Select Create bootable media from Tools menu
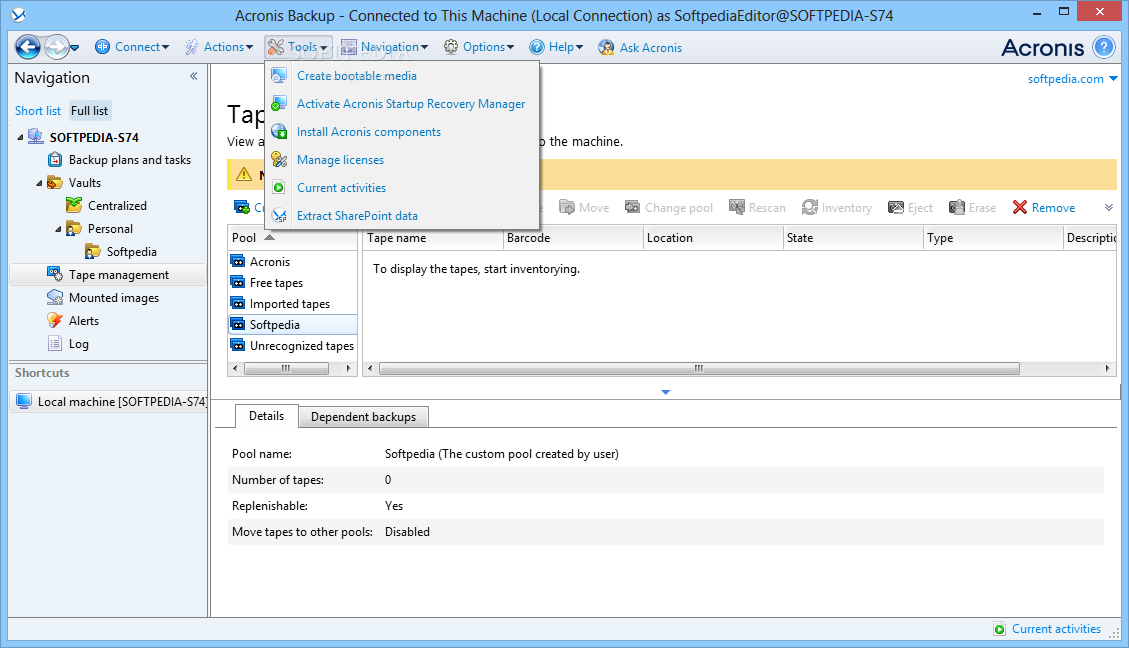1129x648 pixels. coord(402,76)
